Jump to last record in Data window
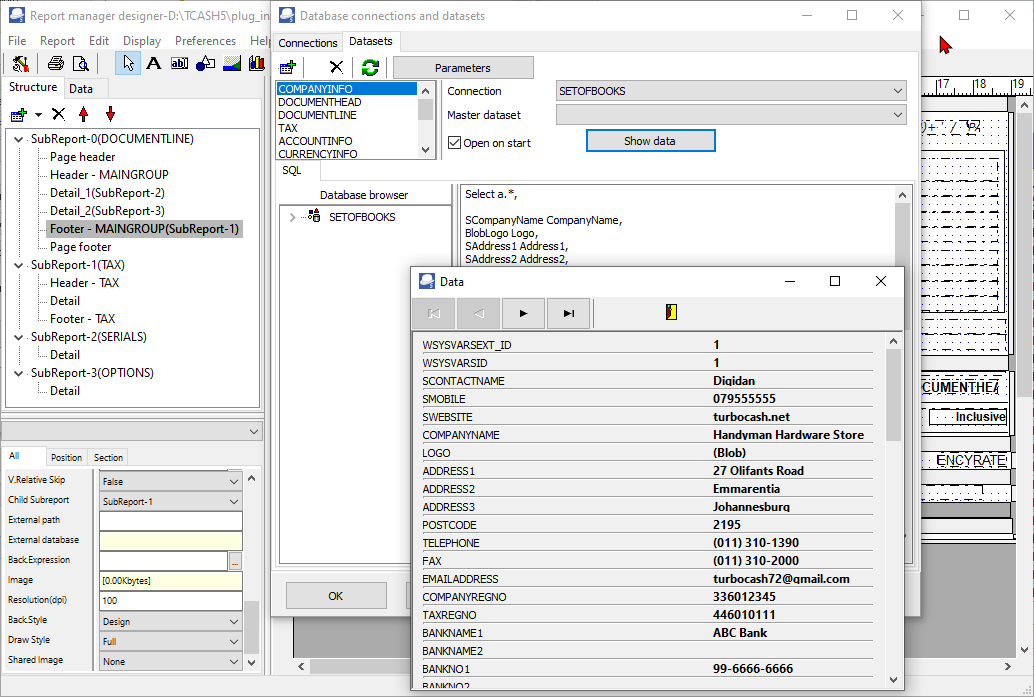Image resolution: width=1034 pixels, height=697 pixels. (x=568, y=313)
